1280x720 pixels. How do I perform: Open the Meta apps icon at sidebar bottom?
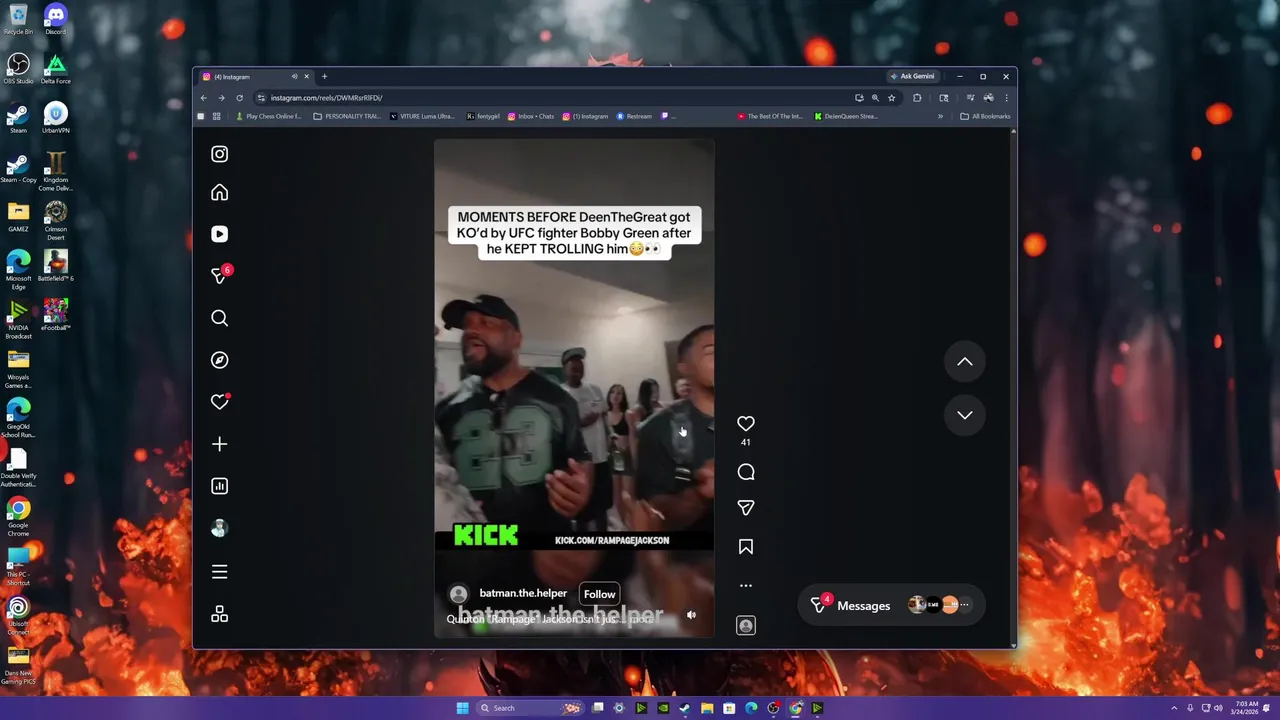[x=220, y=615]
